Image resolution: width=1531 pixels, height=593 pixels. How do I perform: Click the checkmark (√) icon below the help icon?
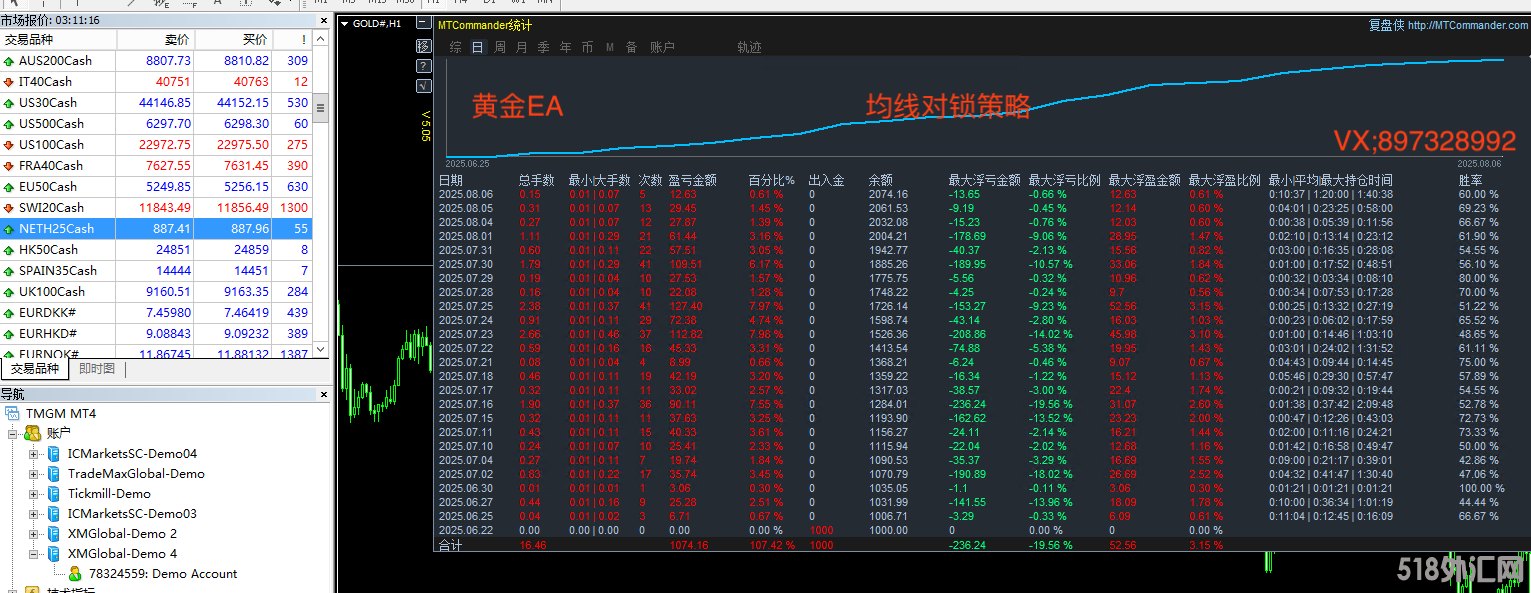(423, 86)
